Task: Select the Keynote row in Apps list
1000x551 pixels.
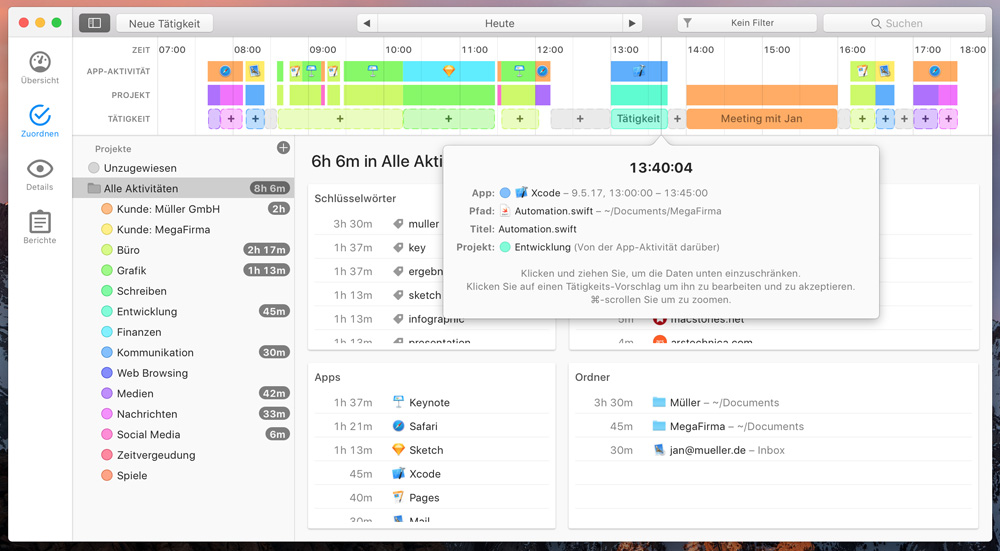Action: point(429,402)
